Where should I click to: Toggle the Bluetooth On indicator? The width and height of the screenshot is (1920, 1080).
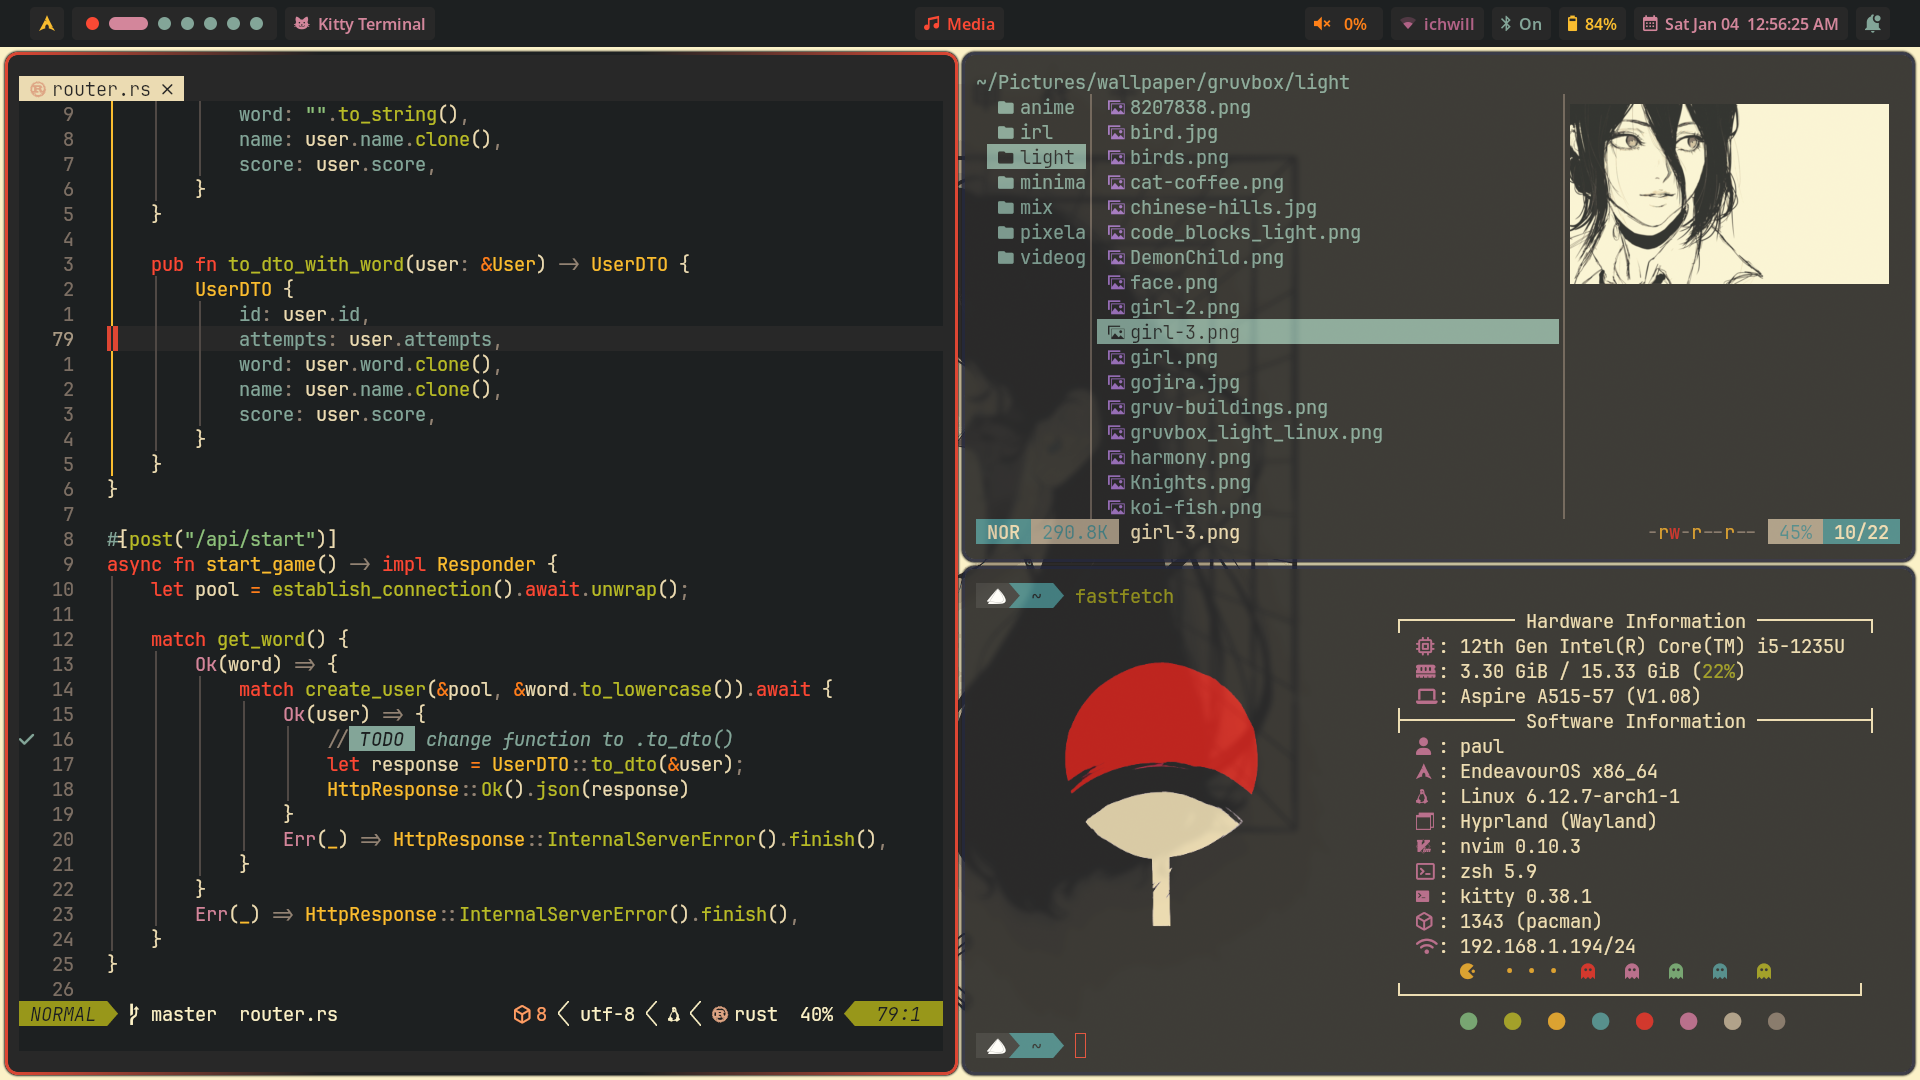click(1520, 24)
